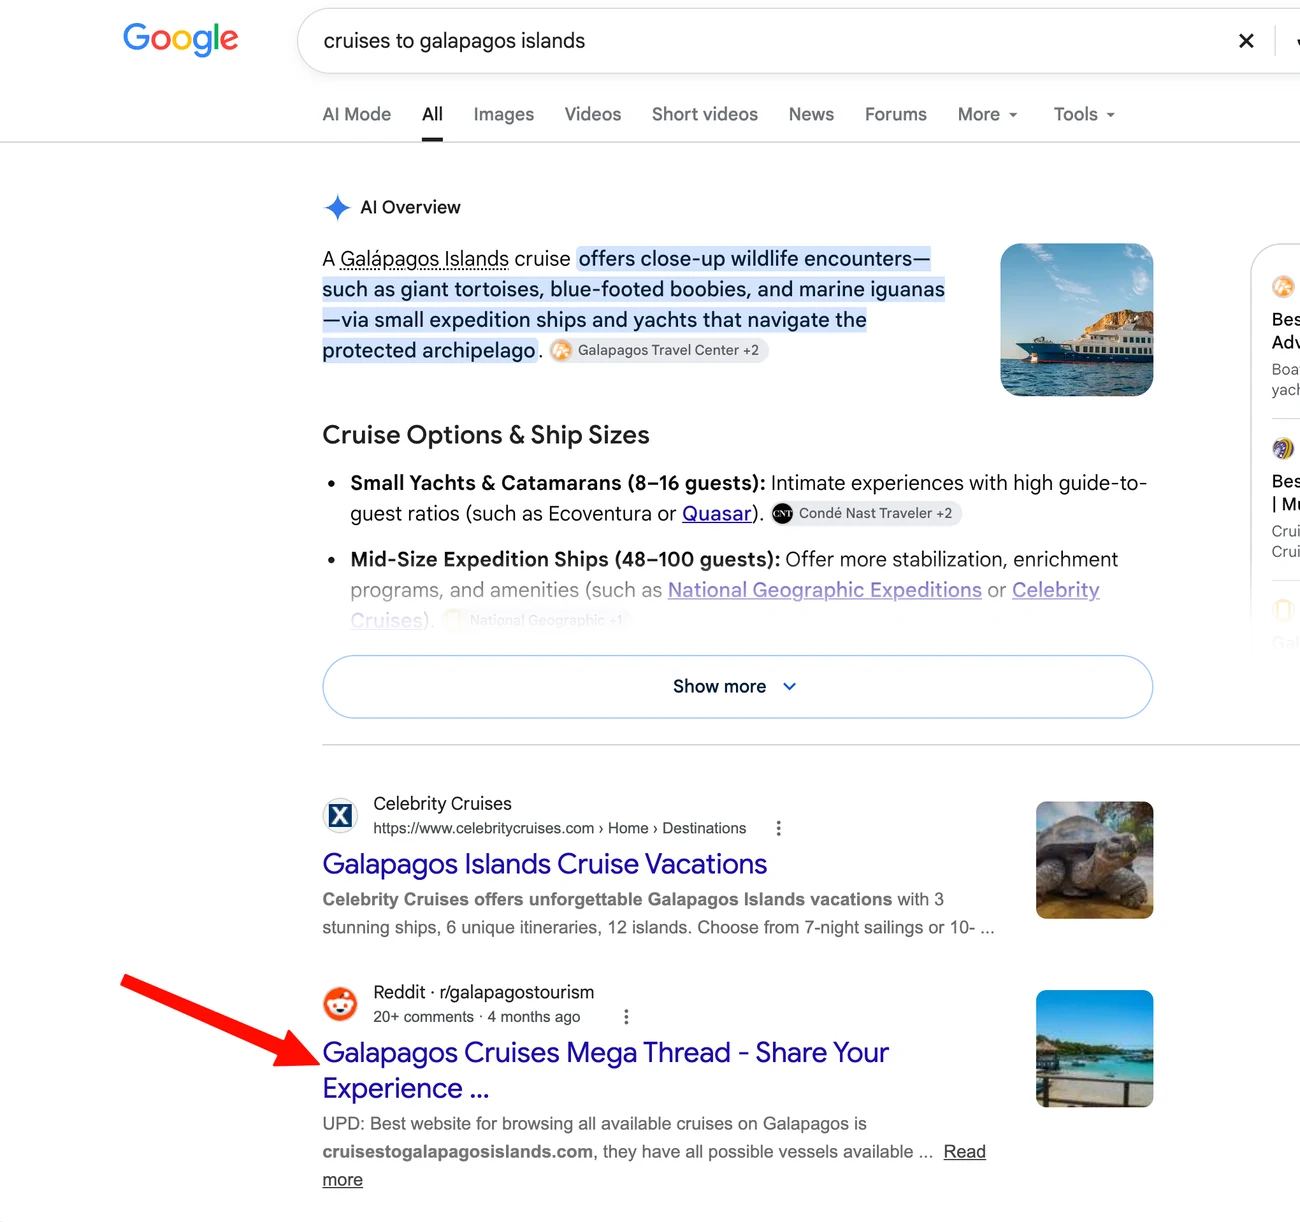
Task: Follow National Geographic Expeditions link
Action: point(825,590)
